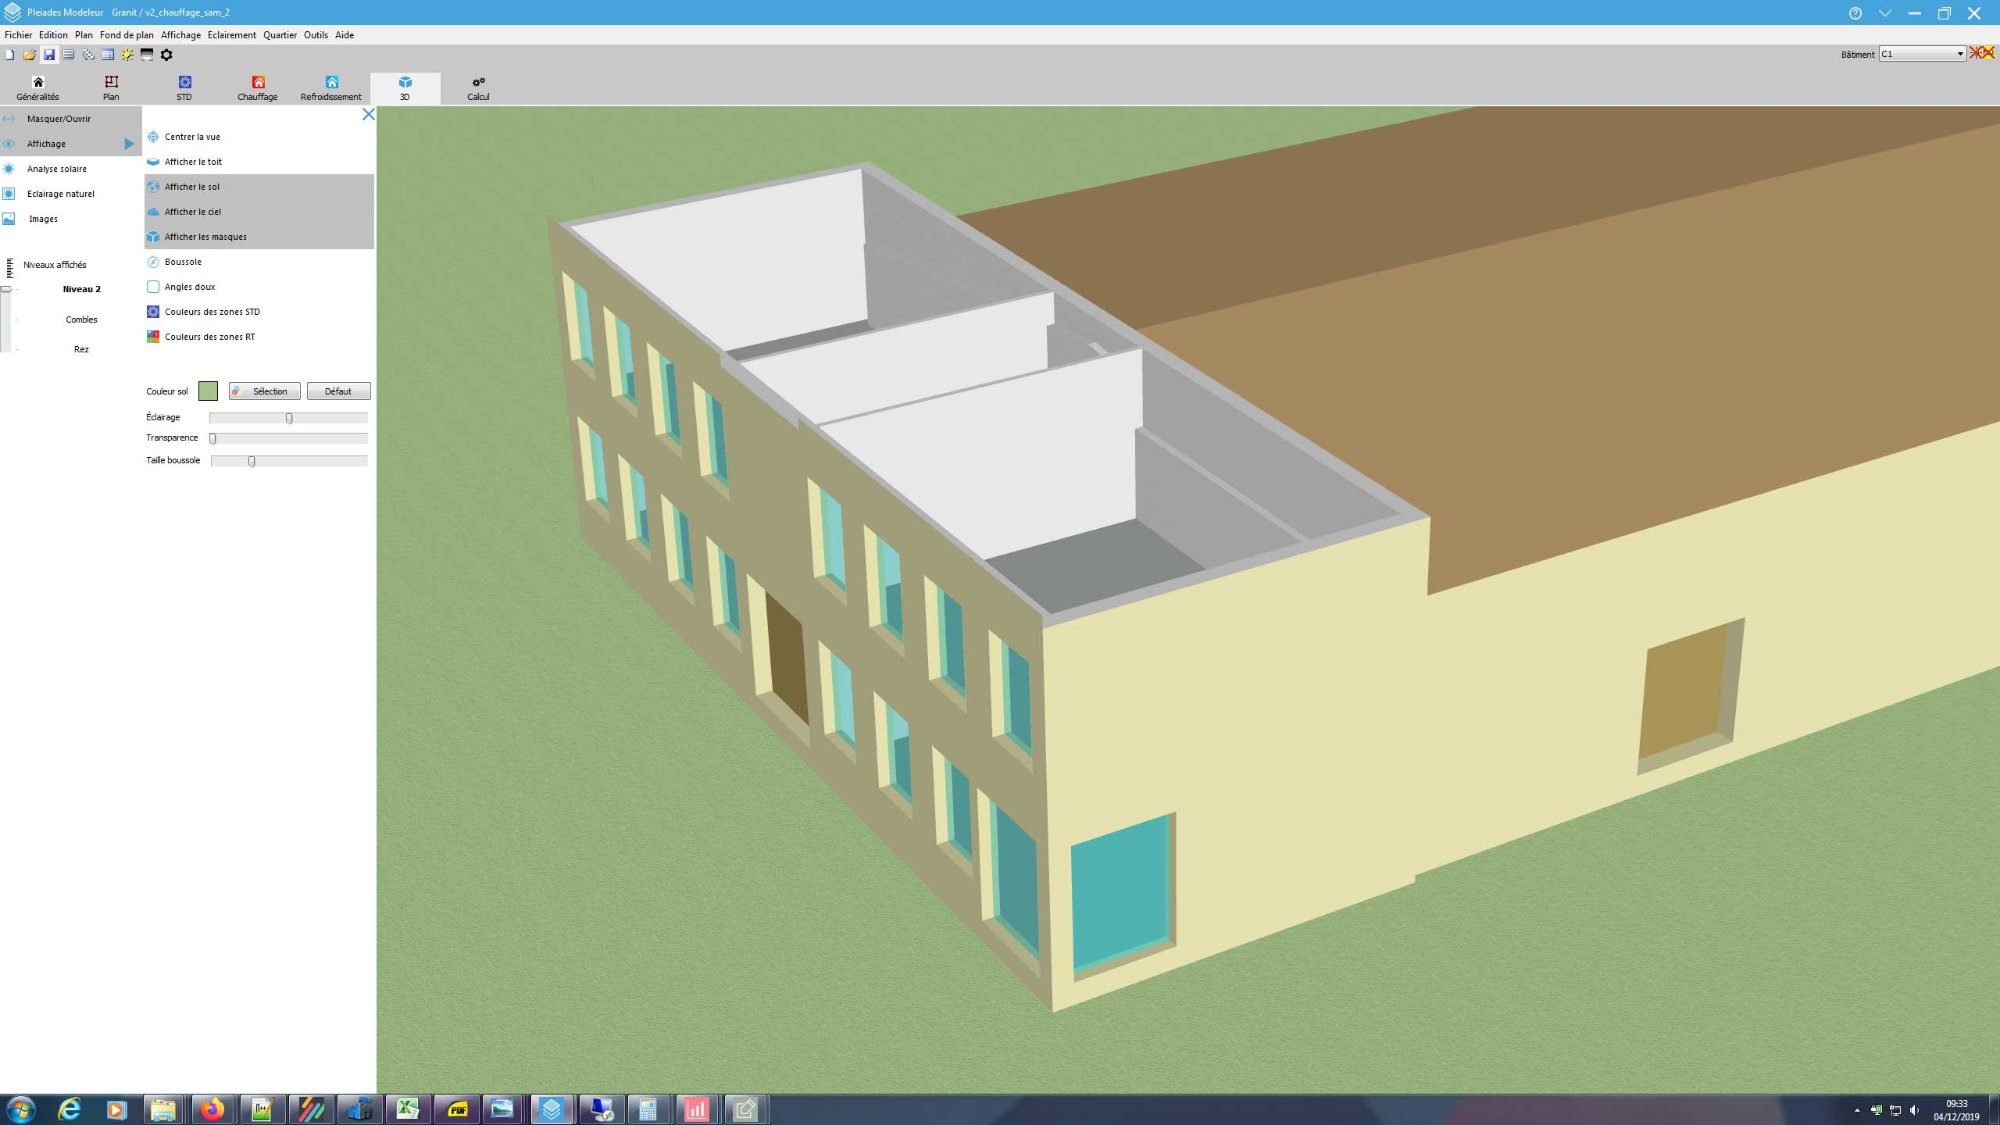Click the Centrer la vue target icon
2000x1125 pixels.
[153, 137]
